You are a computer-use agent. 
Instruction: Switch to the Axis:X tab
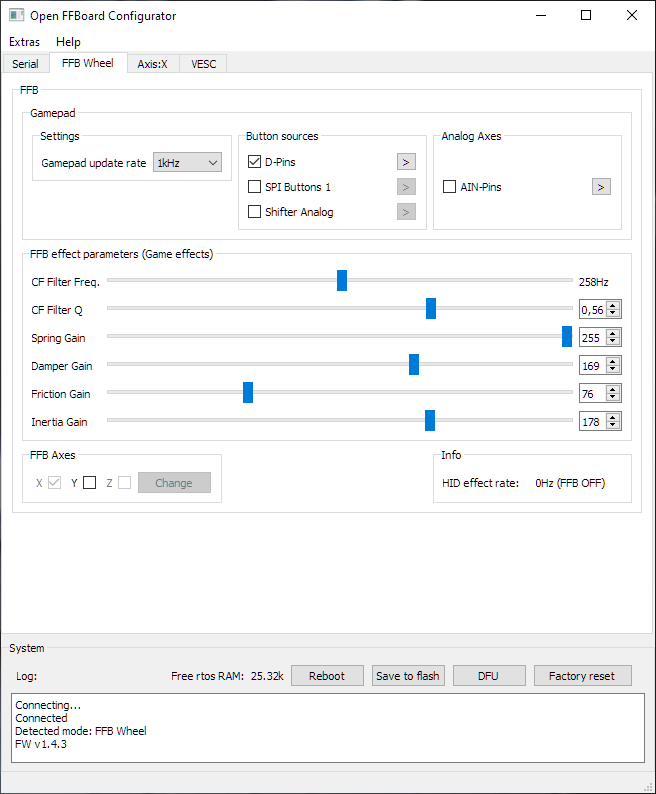pos(152,64)
